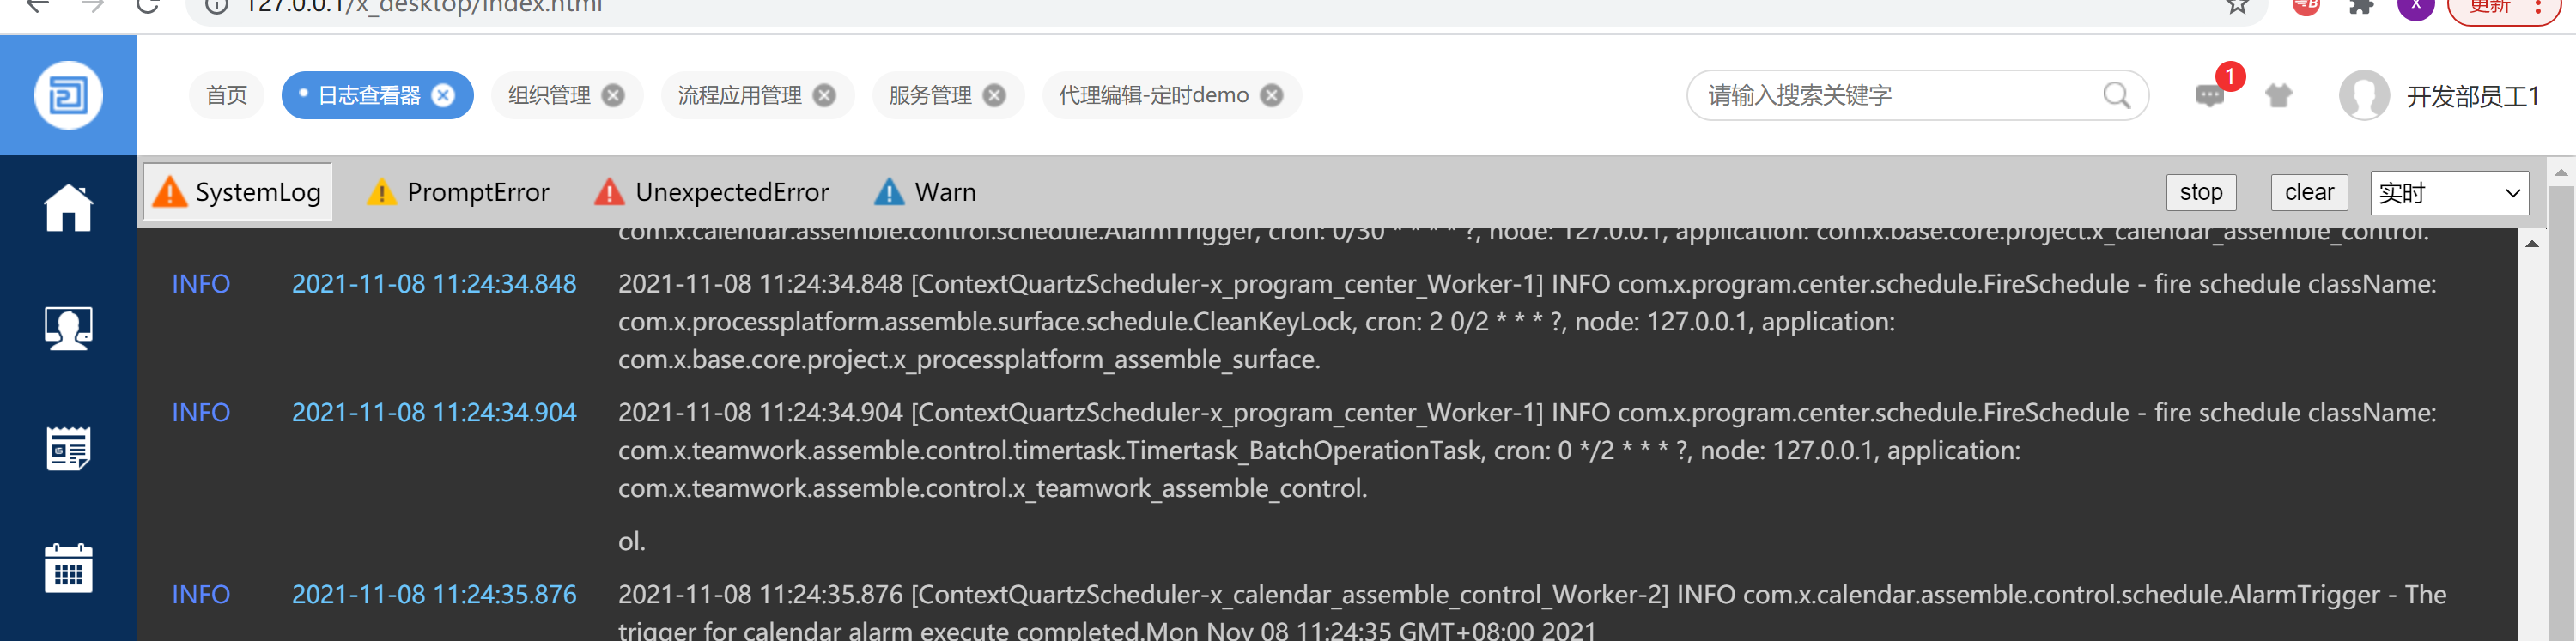
Task: Close the 代理编辑-定时demo tab
Action: point(1271,95)
